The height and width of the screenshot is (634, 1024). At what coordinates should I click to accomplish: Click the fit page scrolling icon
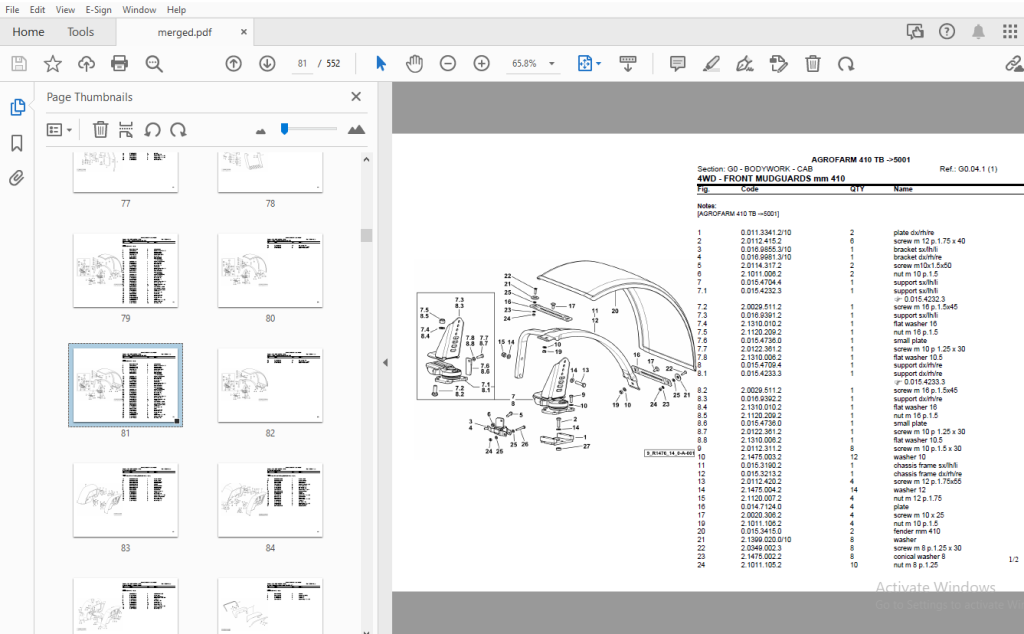(x=584, y=63)
